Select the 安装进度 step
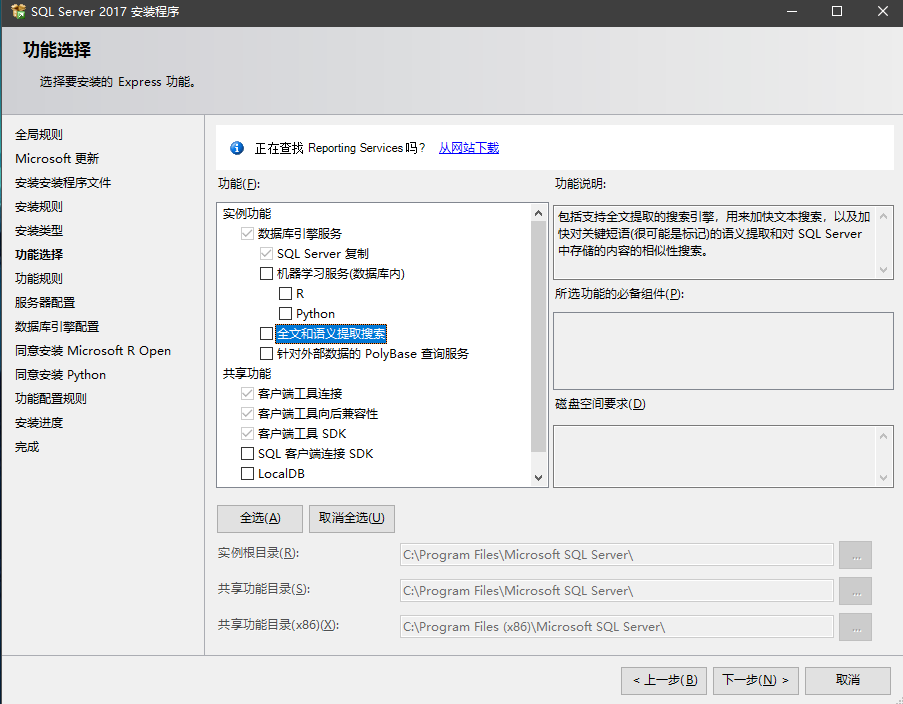The image size is (903, 704). coord(39,423)
